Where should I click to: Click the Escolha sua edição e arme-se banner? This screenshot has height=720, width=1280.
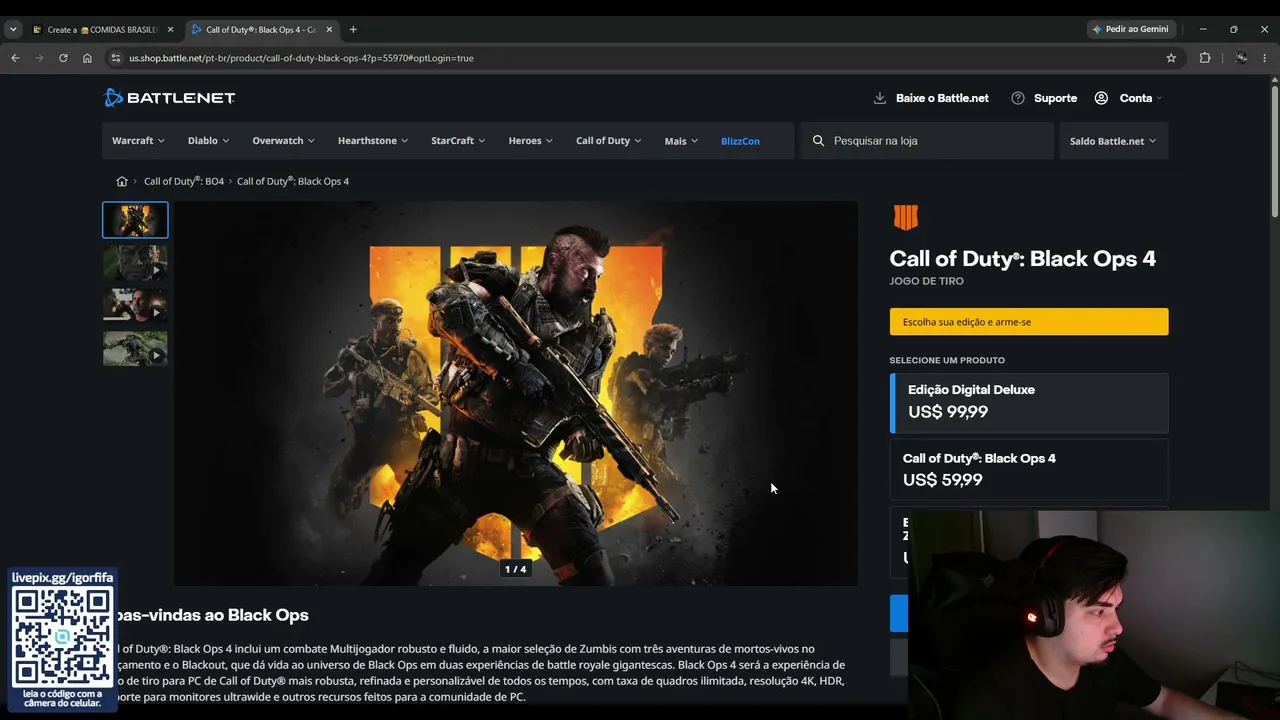1029,322
